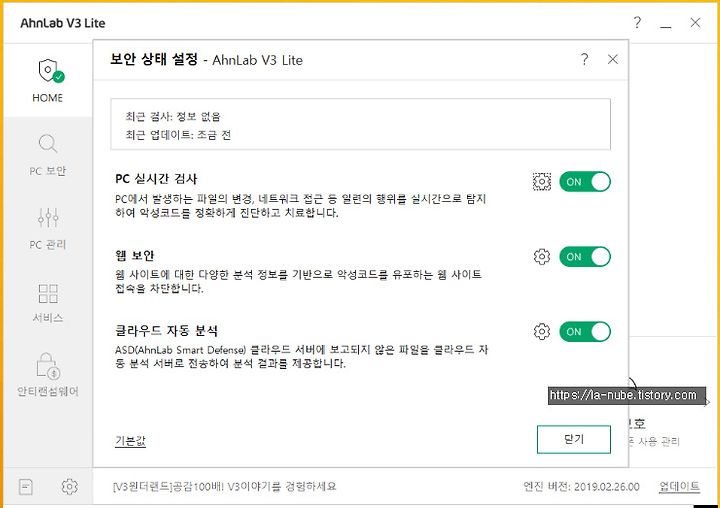Screen dimensions: 720x508
Task: Open PC 관리 sliders section
Action: point(48,228)
